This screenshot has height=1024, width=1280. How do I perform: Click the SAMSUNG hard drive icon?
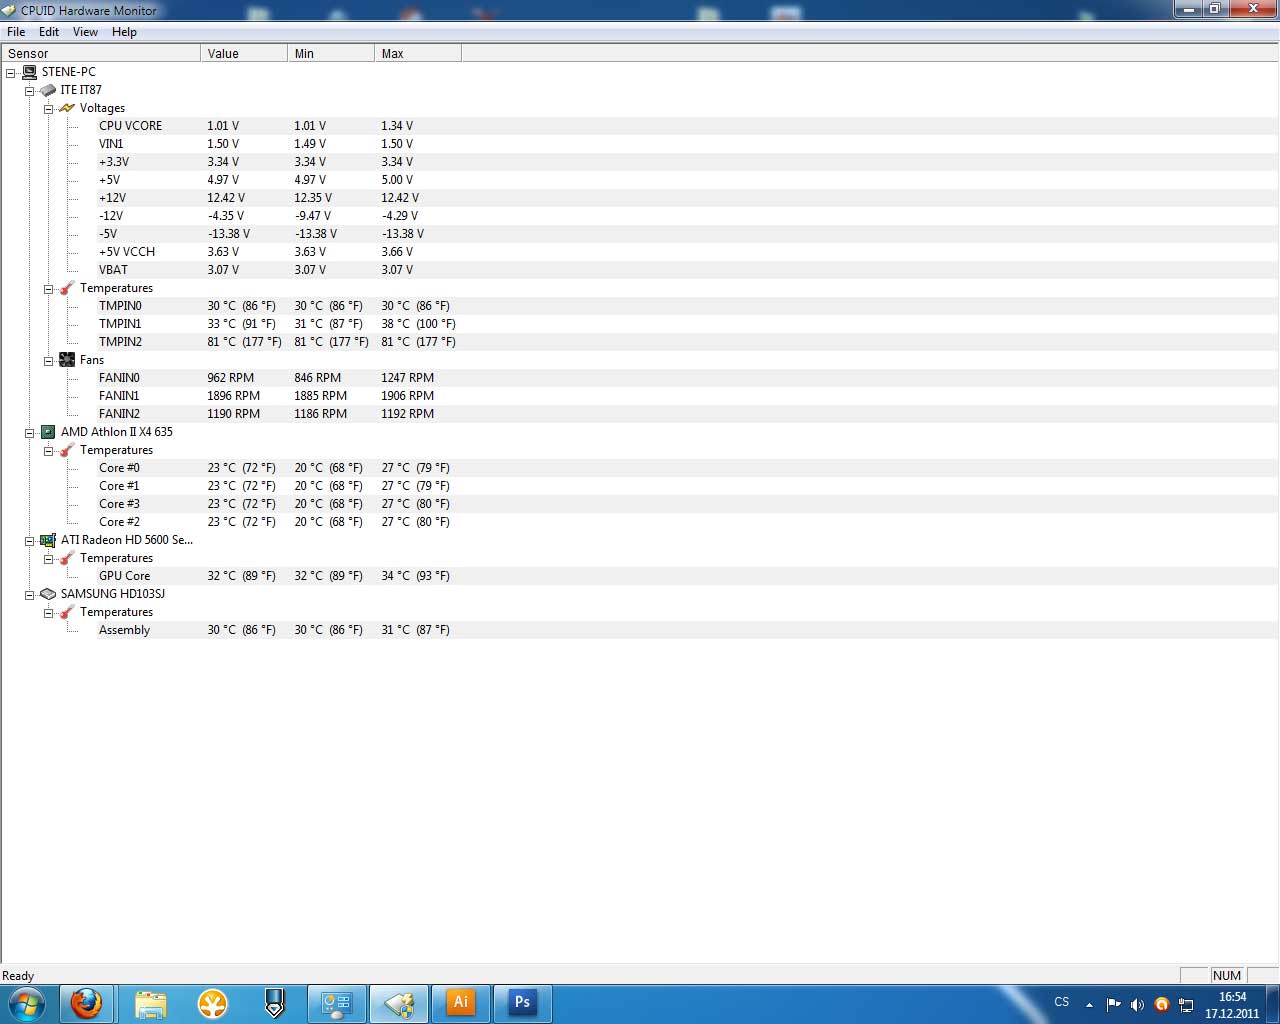[48, 594]
